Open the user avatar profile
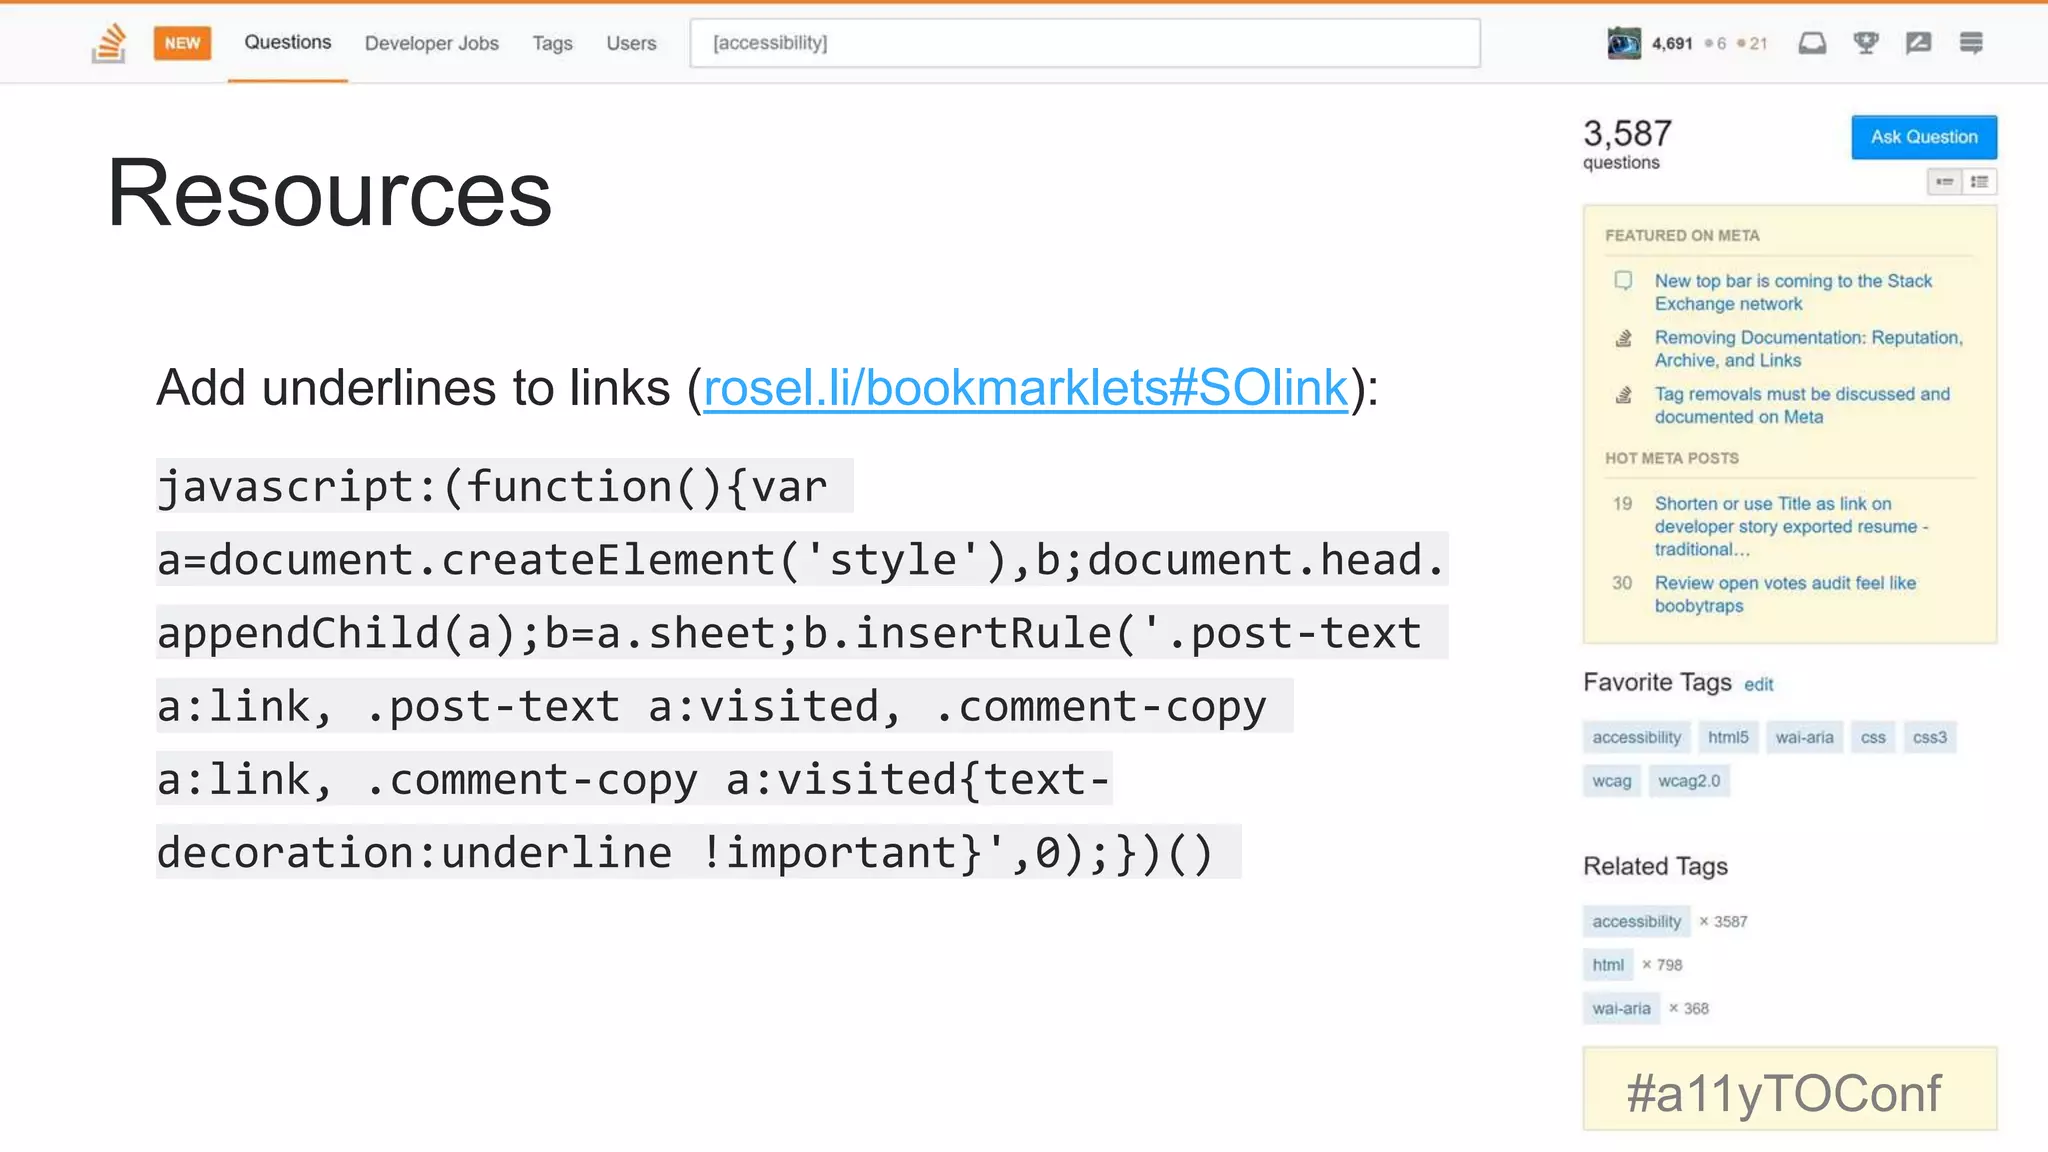 pyautogui.click(x=1624, y=43)
